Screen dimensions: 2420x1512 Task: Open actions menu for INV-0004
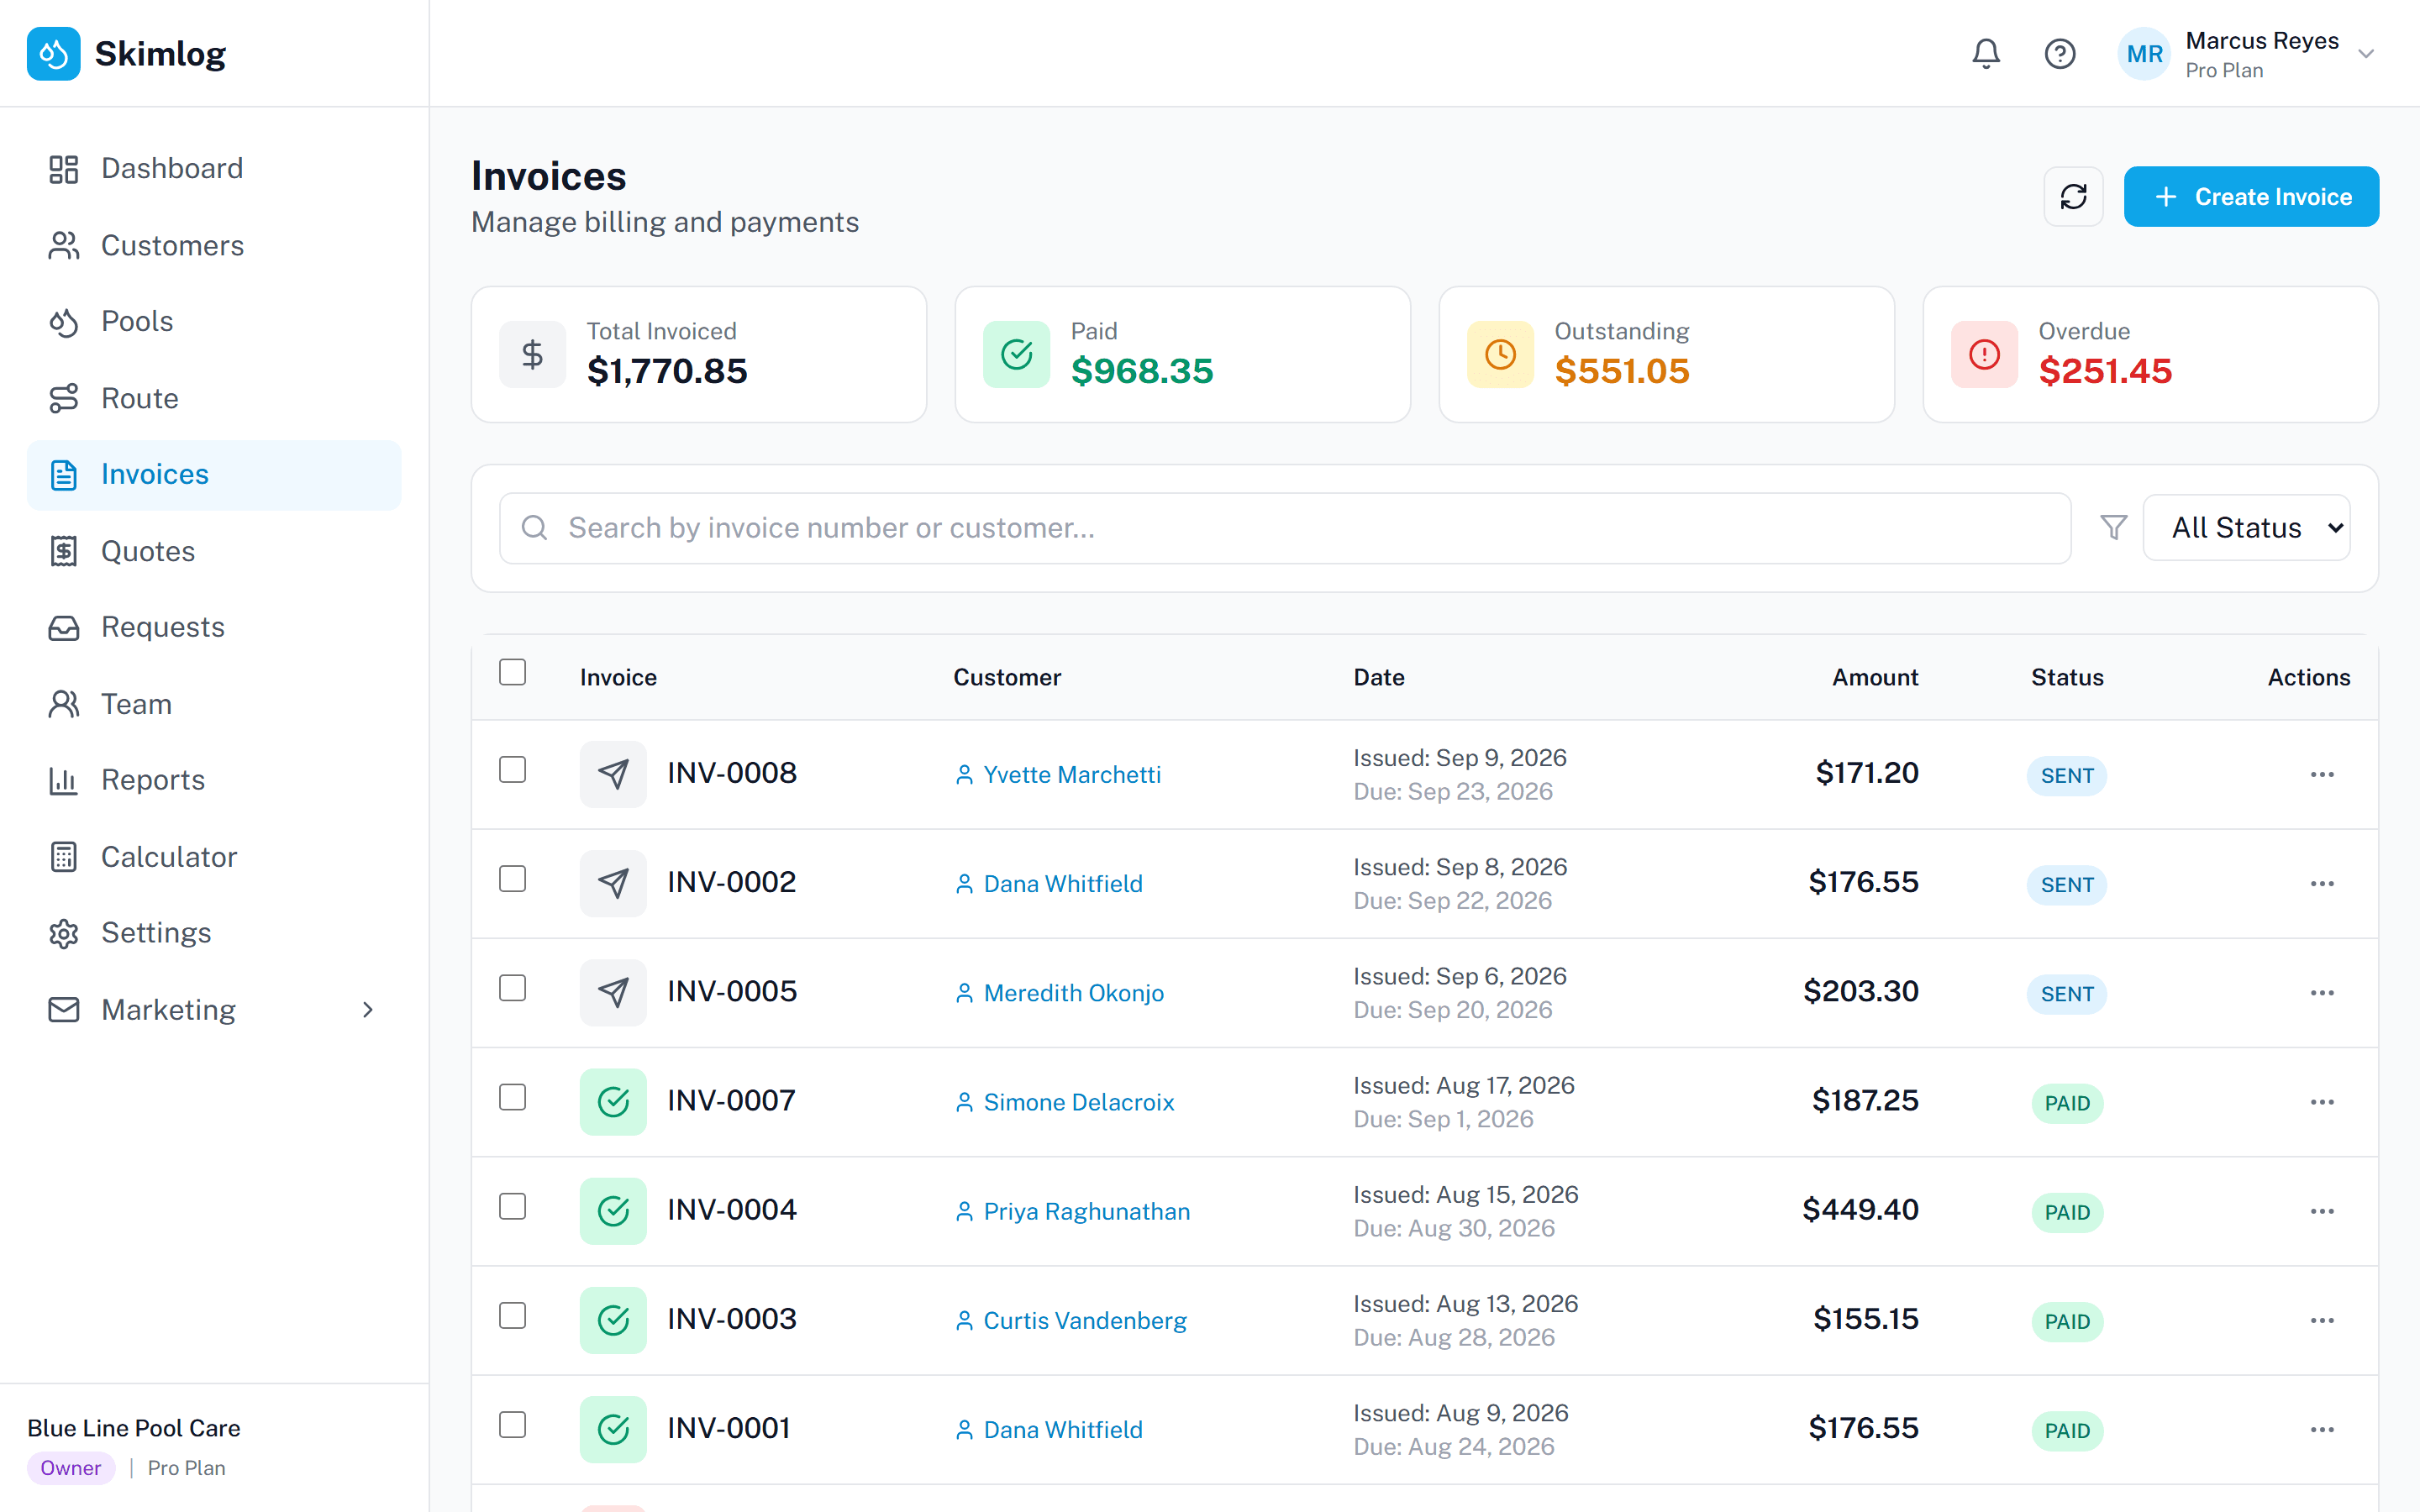click(x=2322, y=1211)
